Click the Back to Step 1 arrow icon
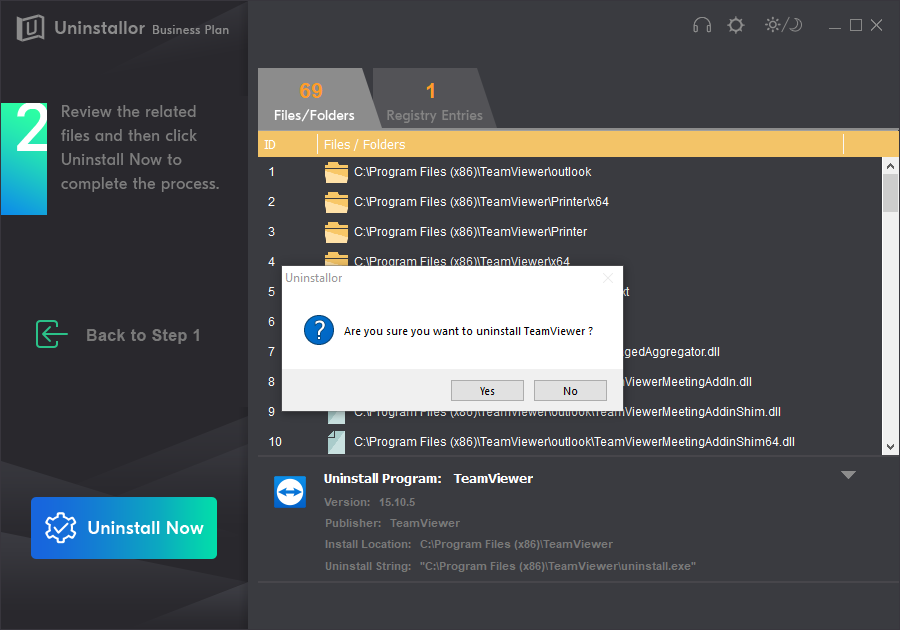 [51, 334]
